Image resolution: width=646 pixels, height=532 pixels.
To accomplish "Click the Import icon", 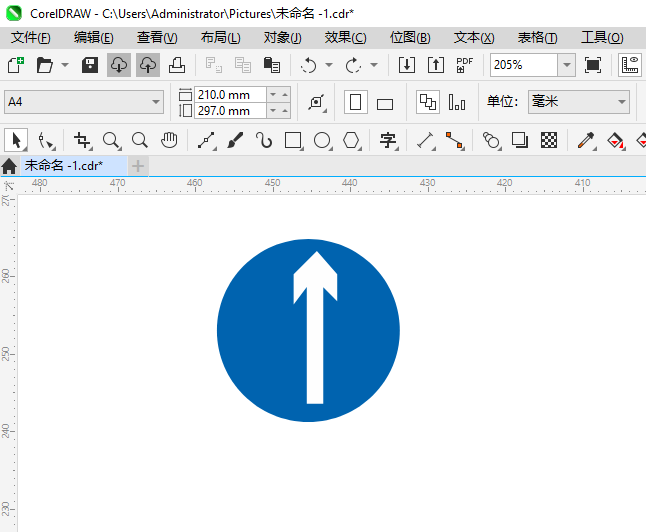I will (407, 65).
